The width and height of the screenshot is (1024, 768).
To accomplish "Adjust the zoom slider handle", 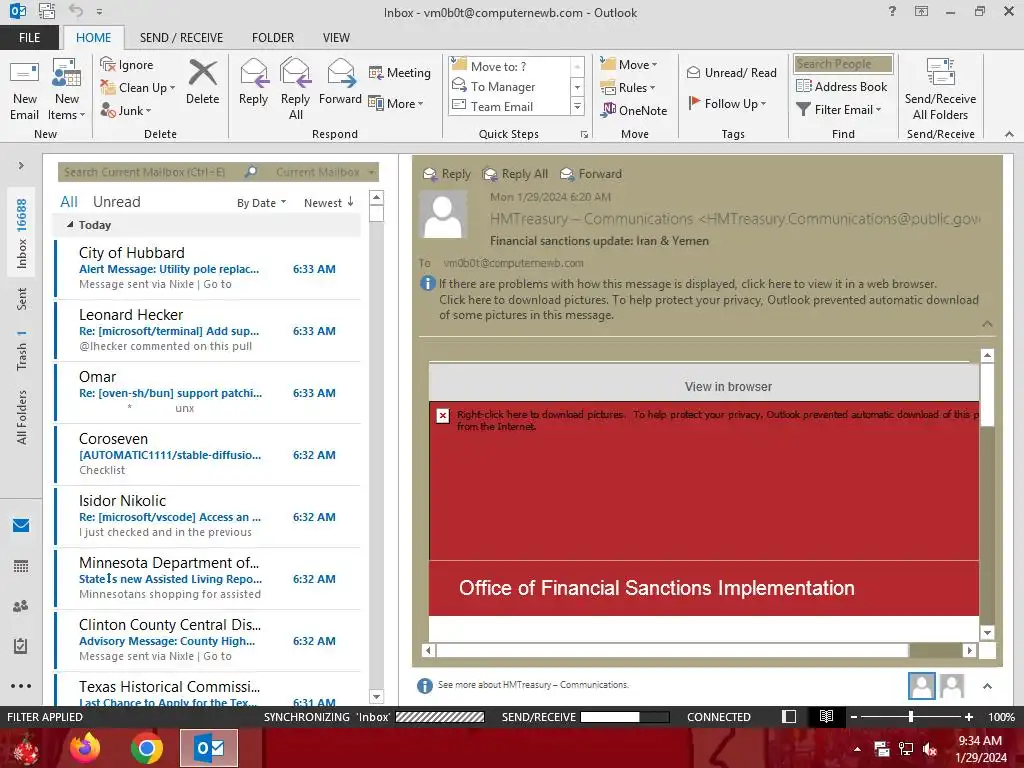I will coord(911,717).
